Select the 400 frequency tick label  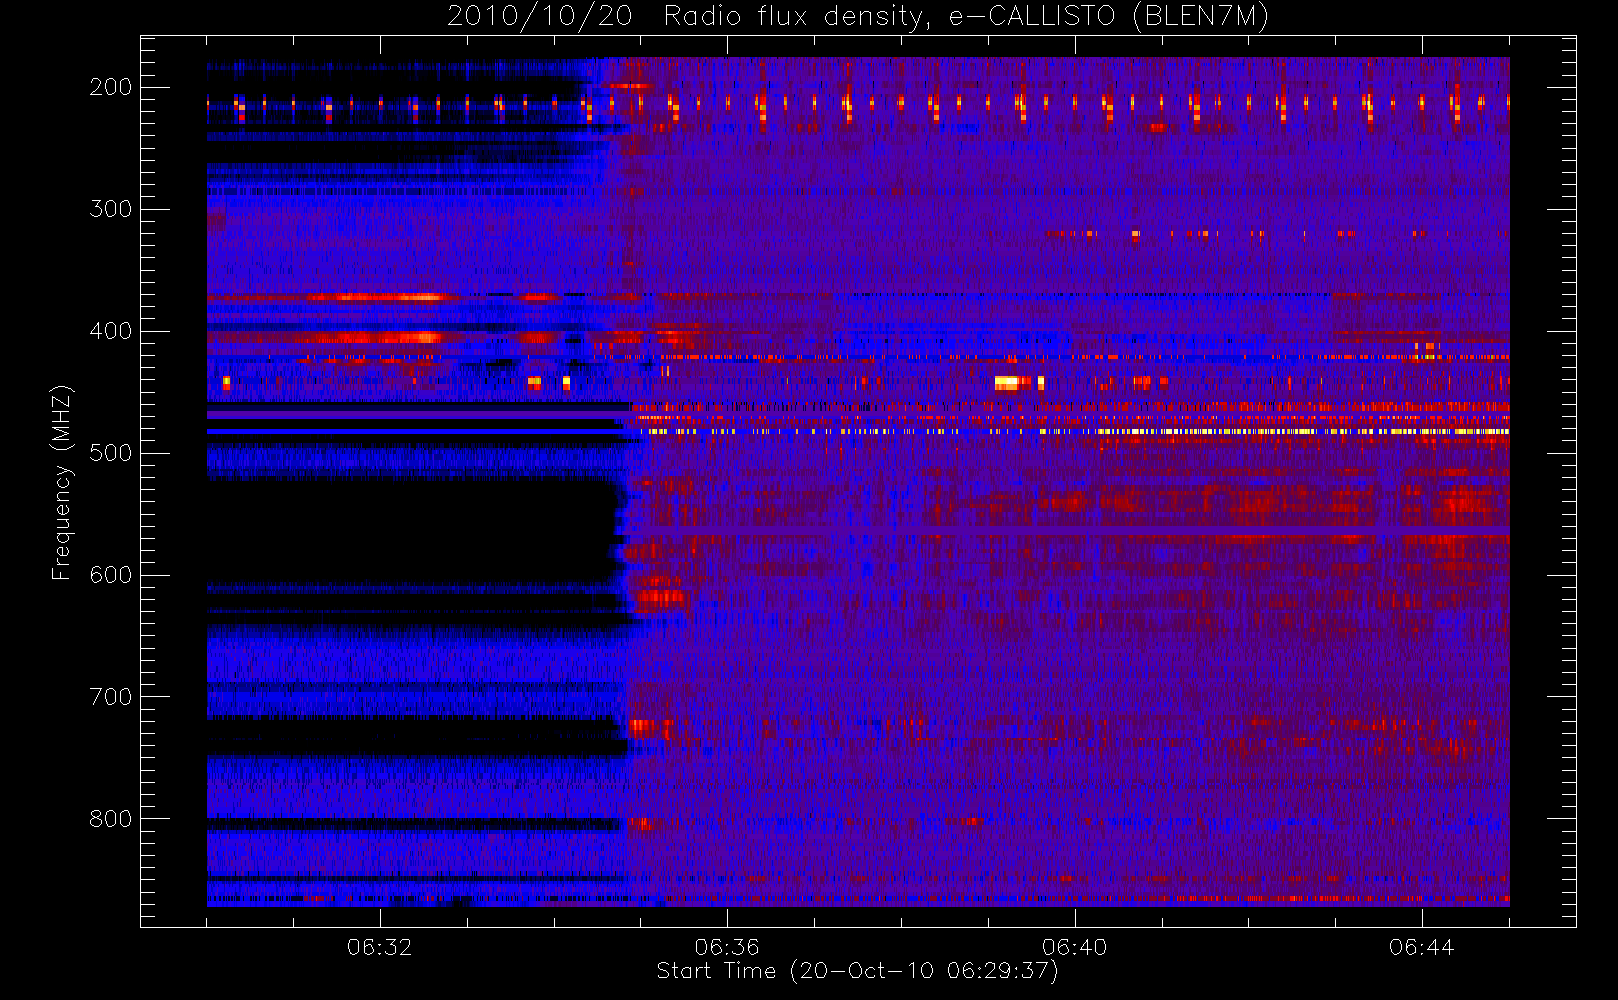click(x=111, y=331)
